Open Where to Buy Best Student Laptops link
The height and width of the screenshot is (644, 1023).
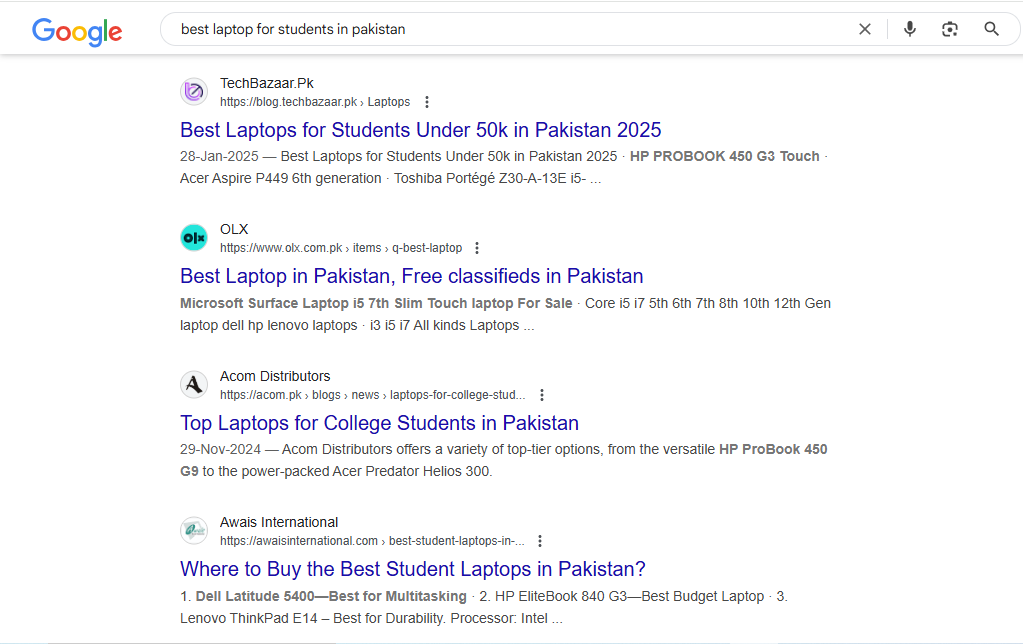(412, 569)
